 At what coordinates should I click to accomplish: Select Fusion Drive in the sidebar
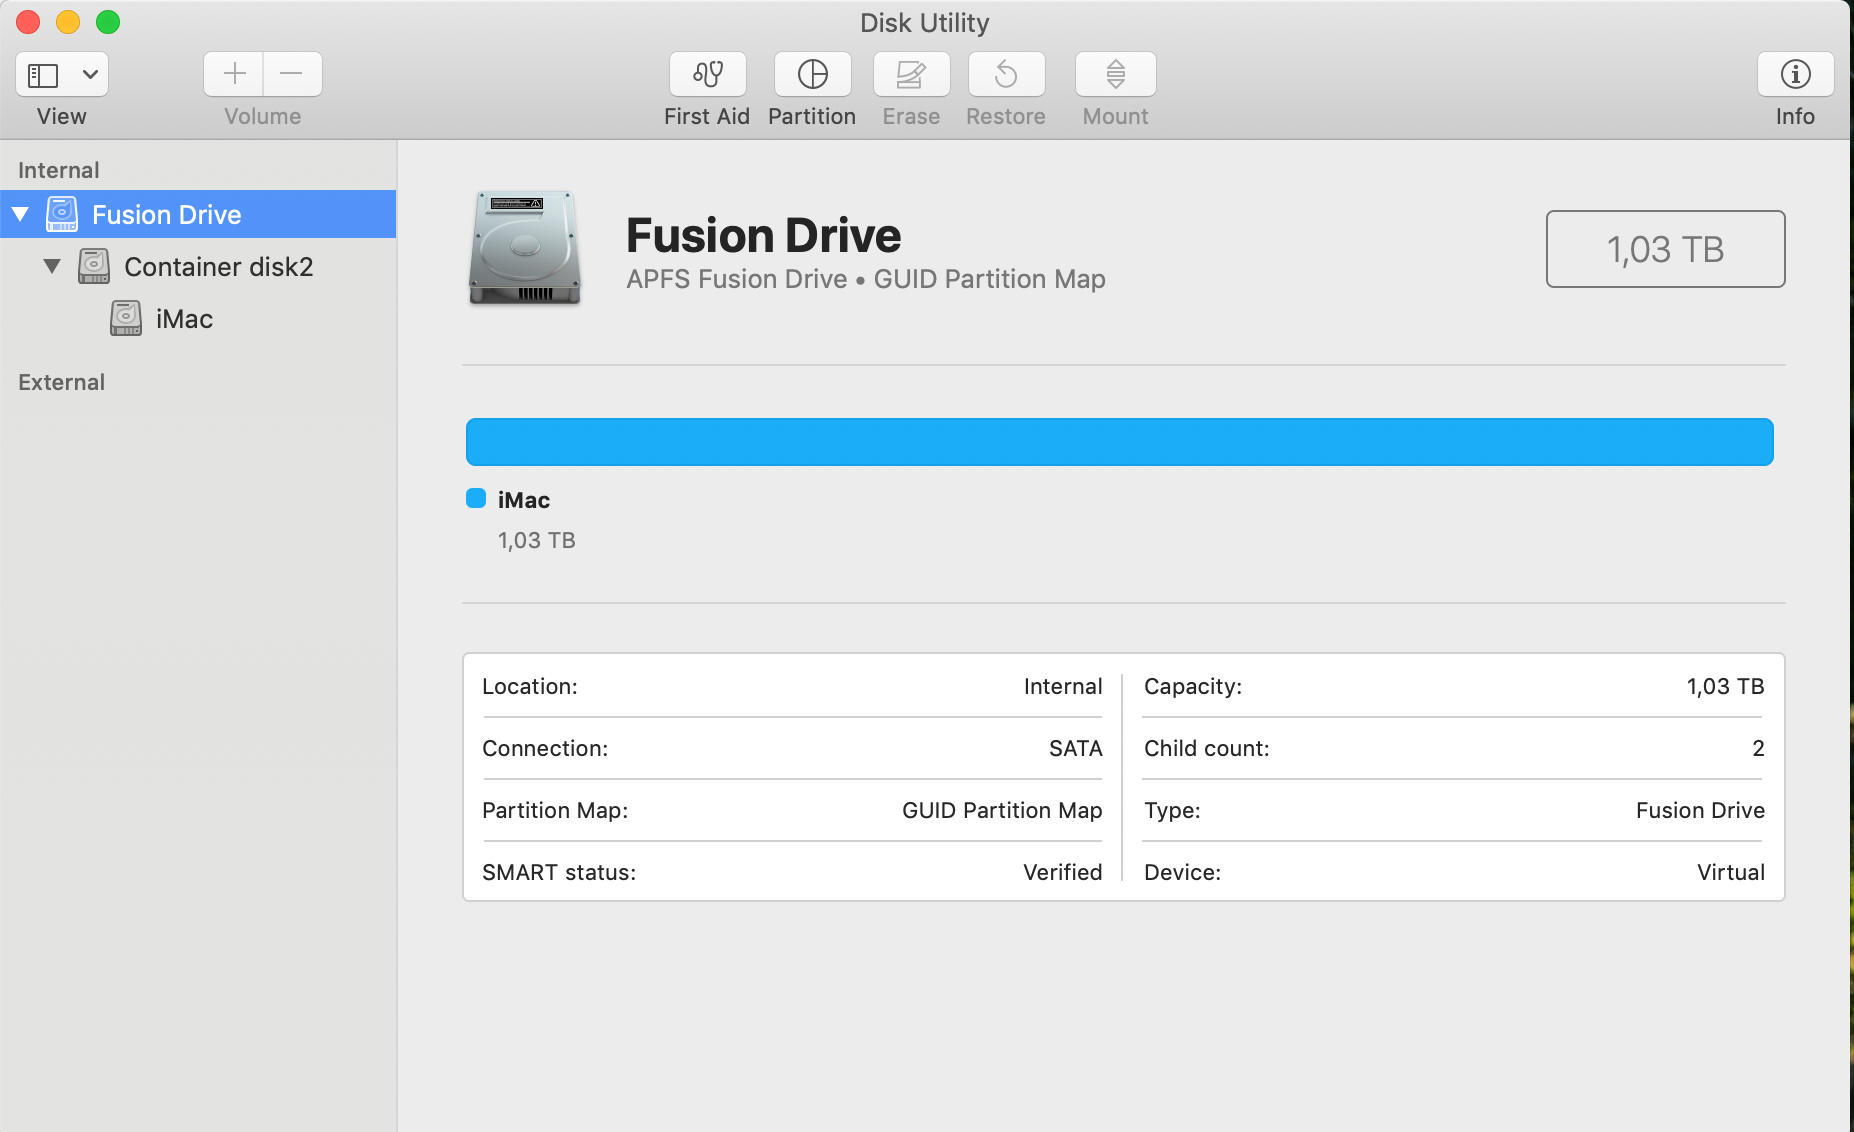(x=166, y=215)
